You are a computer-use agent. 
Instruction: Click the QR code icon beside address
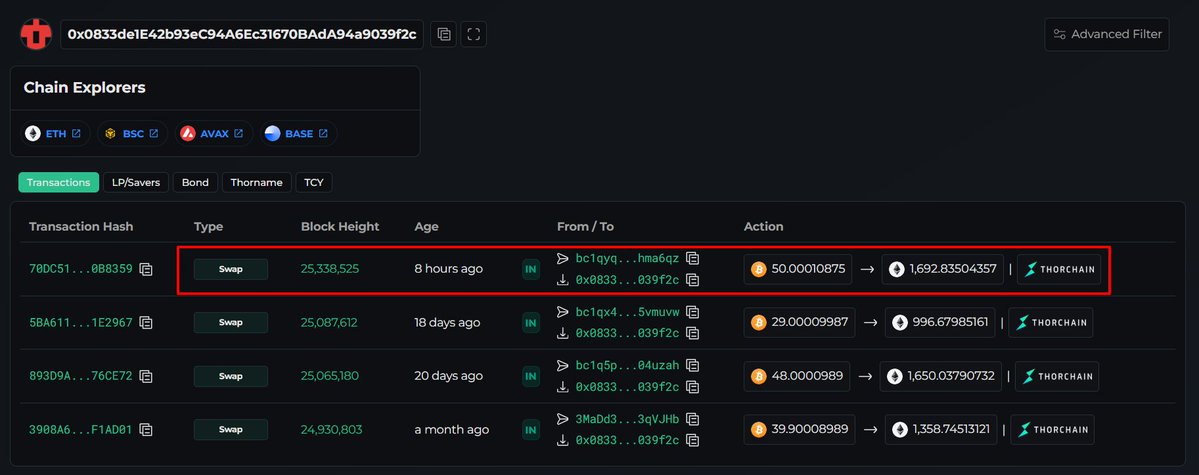click(474, 34)
